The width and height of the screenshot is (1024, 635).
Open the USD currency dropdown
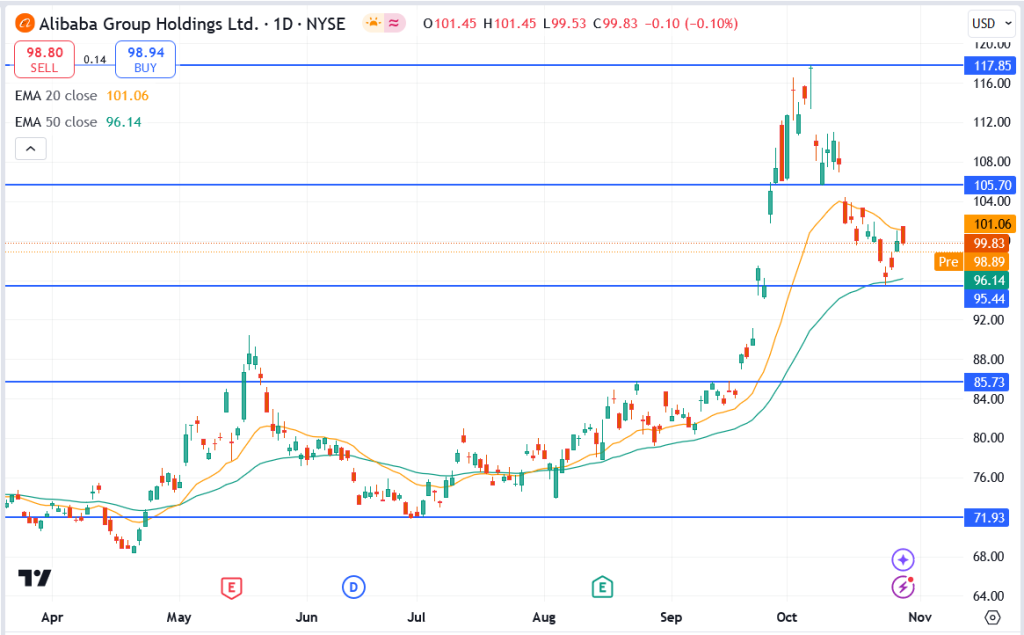click(x=992, y=24)
